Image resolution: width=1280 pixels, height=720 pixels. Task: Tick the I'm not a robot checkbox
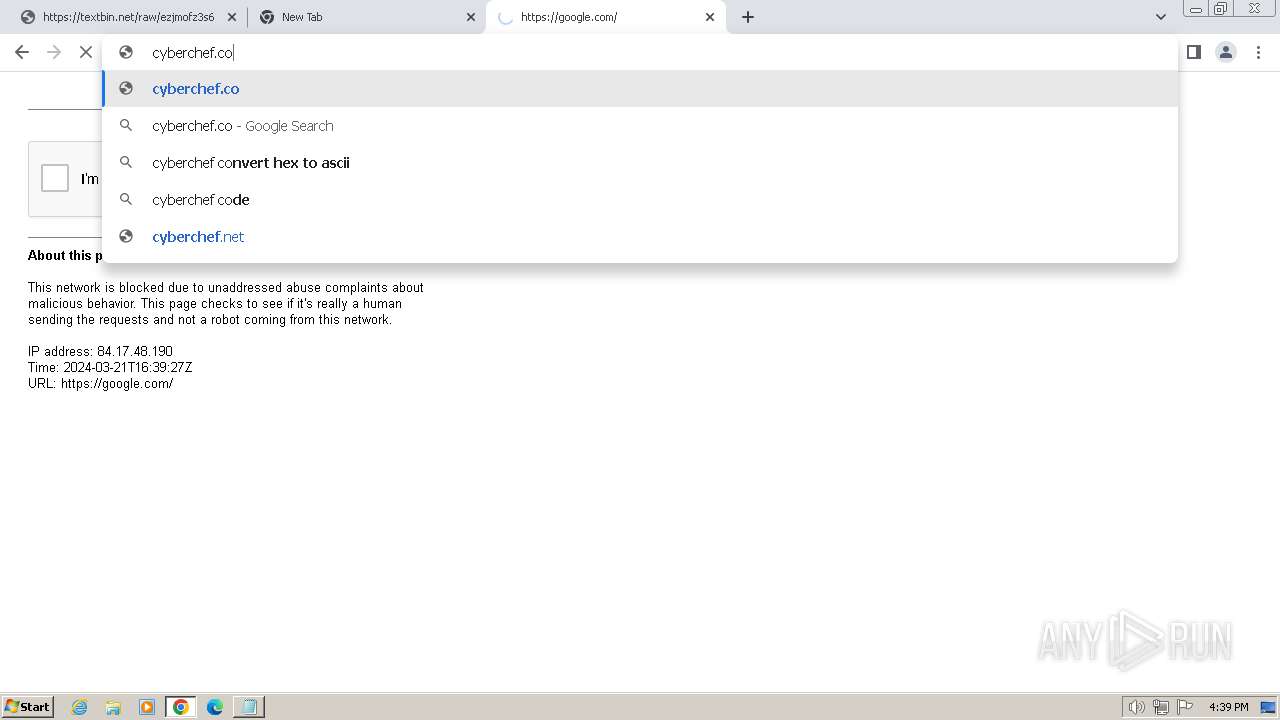[x=55, y=178]
